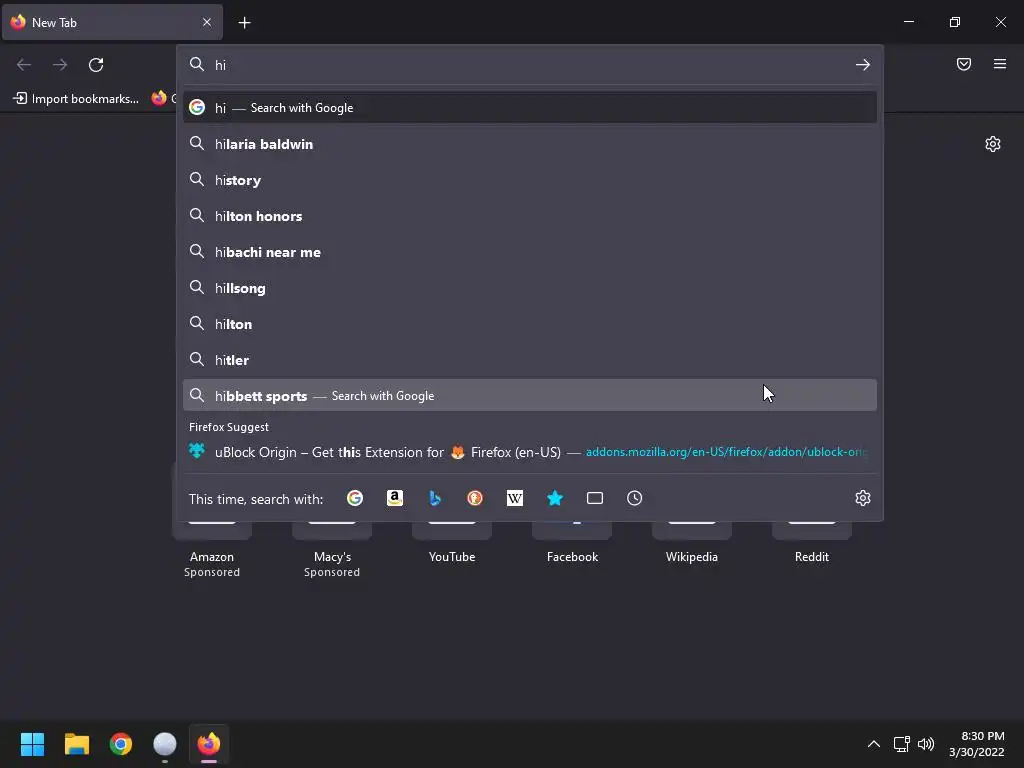Image resolution: width=1024 pixels, height=768 pixels.
Task: Open YouTube shortcut tile
Action: click(452, 543)
